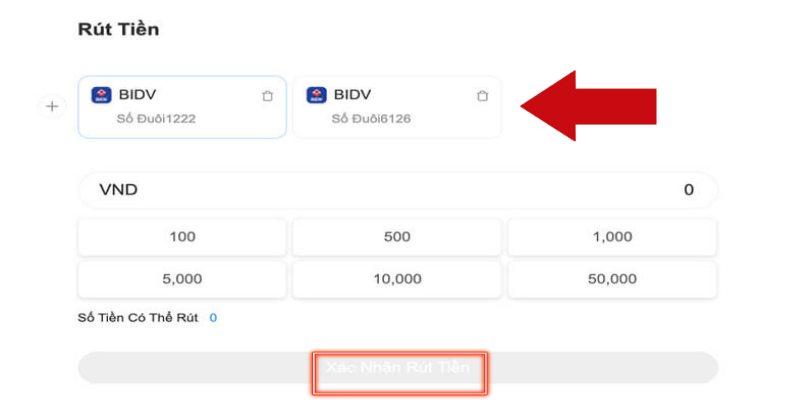Choose the 100 quick amount button
The height and width of the screenshot is (400, 800).
coord(182,237)
